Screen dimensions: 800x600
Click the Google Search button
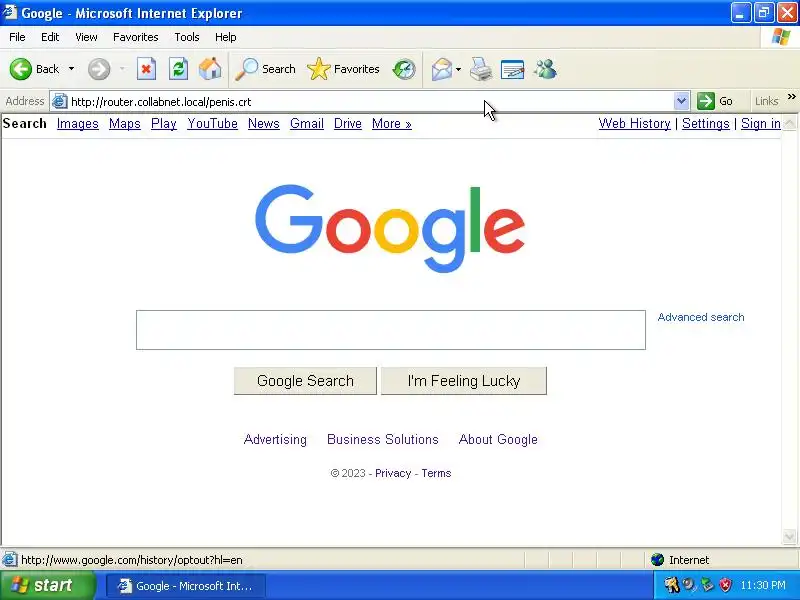pos(305,381)
